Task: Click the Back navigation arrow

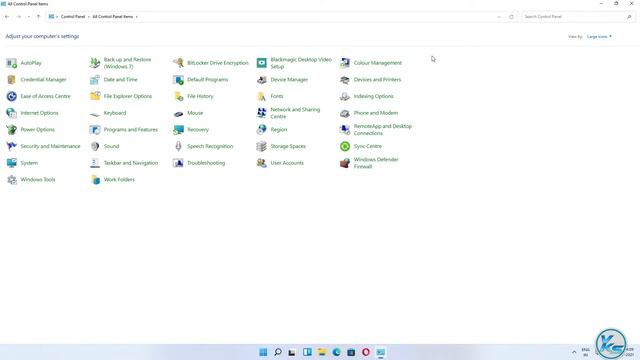Action: pyautogui.click(x=7, y=17)
